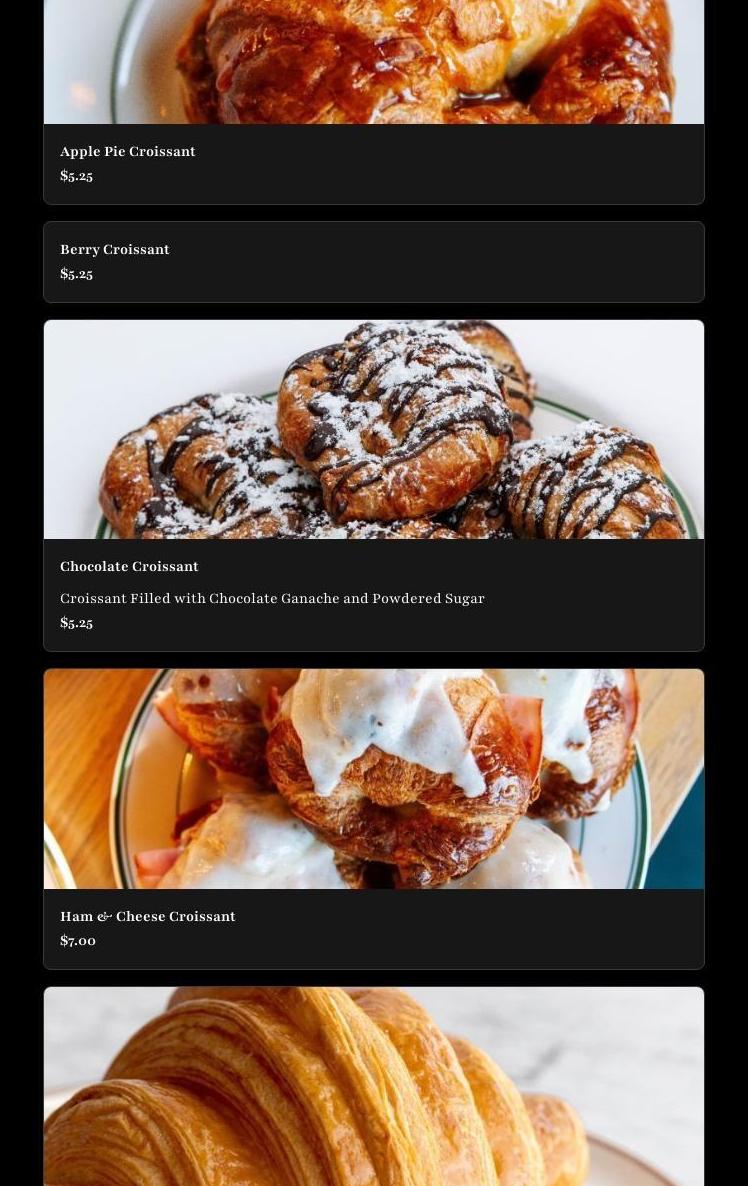This screenshot has height=1186, width=748.
Task: Click the Chocolate Croissant $5.25 price
Action: tap(76, 623)
